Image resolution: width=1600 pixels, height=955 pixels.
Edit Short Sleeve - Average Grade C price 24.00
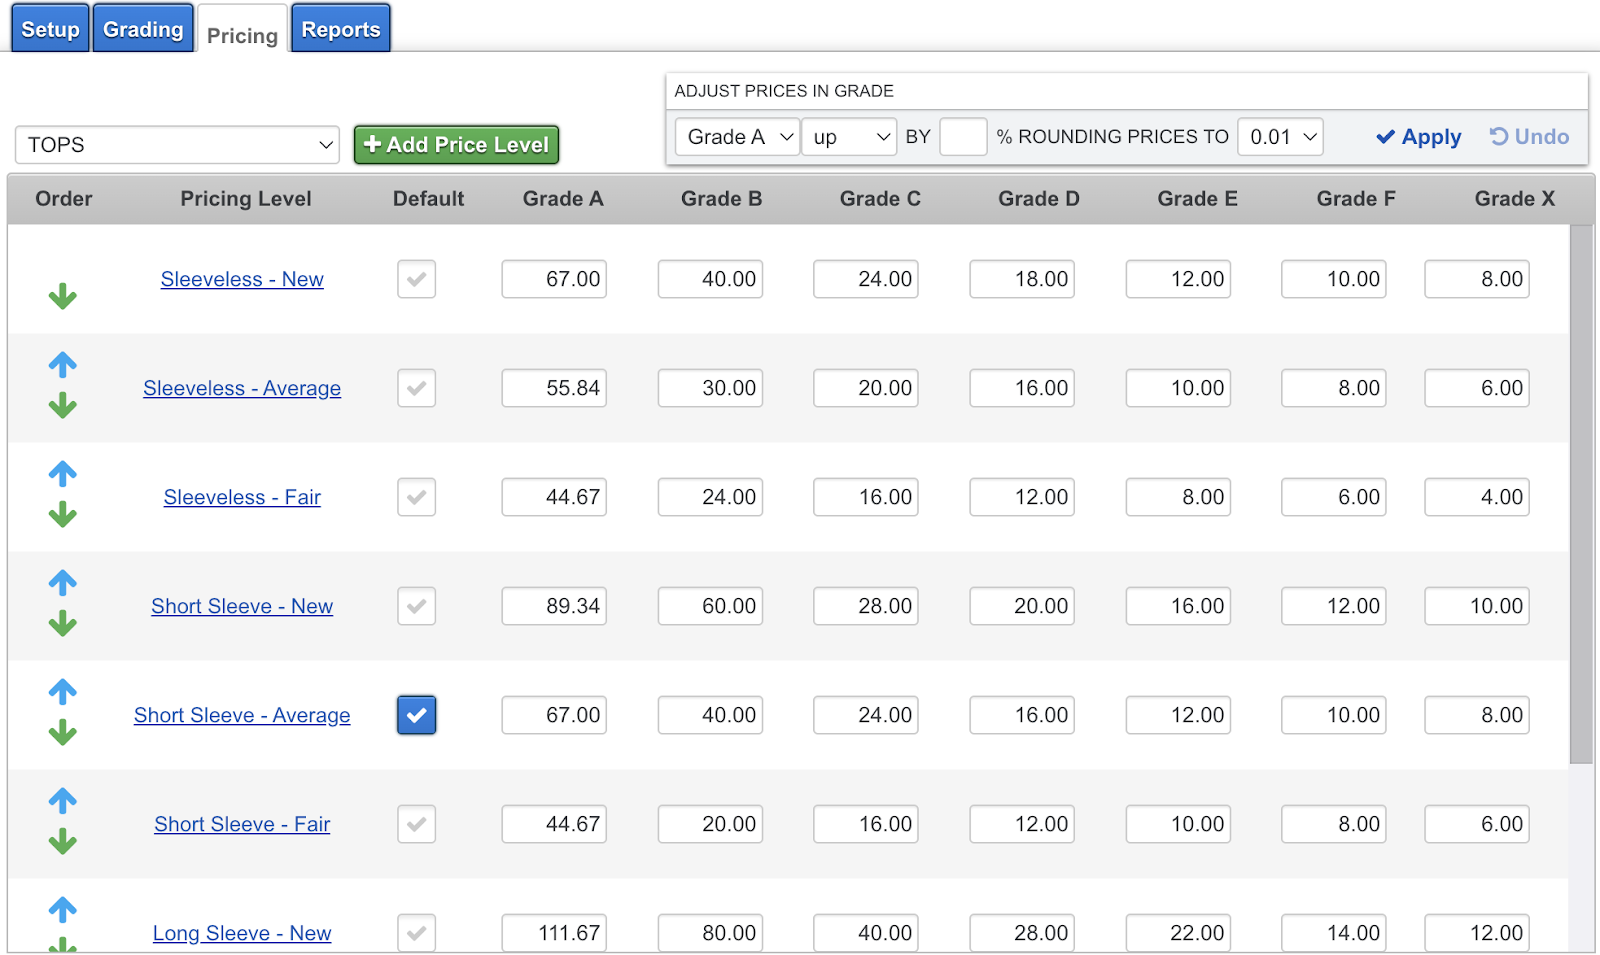pos(866,715)
